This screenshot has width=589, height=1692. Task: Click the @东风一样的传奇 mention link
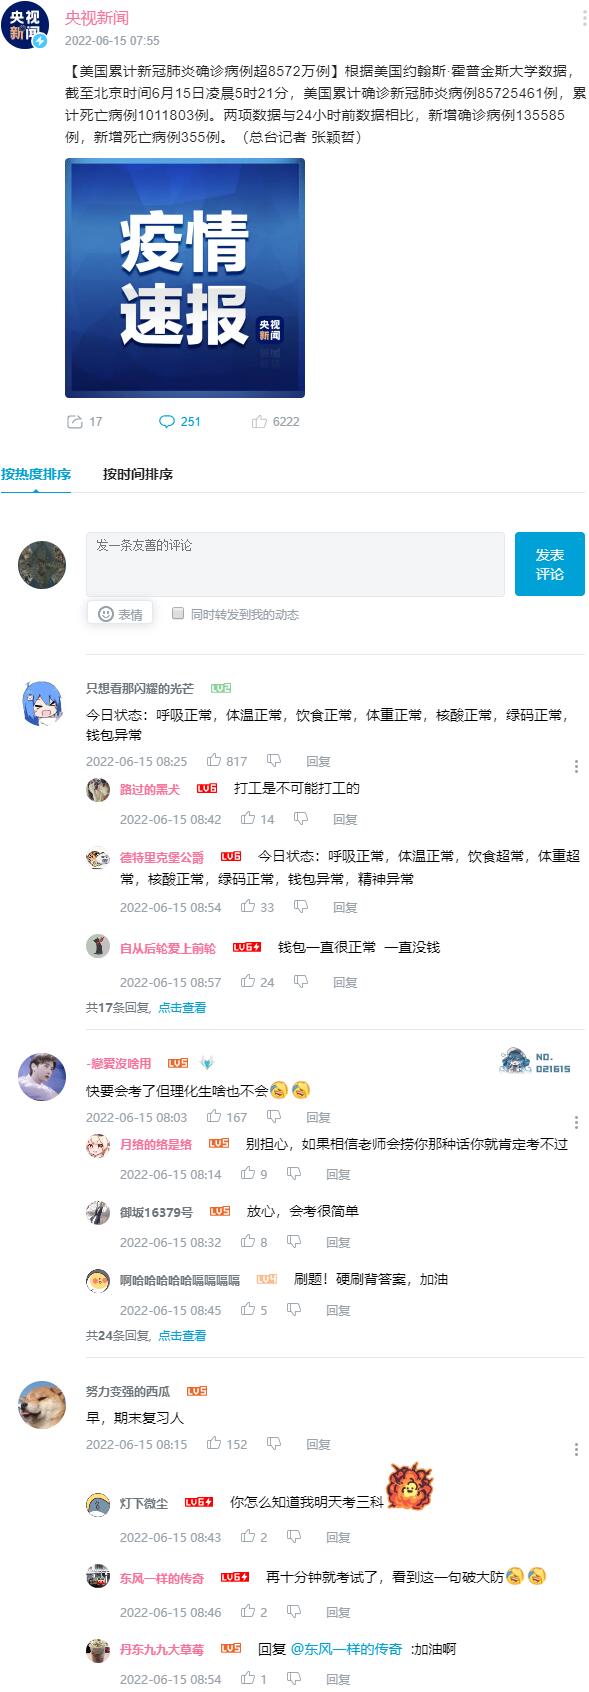347,1649
